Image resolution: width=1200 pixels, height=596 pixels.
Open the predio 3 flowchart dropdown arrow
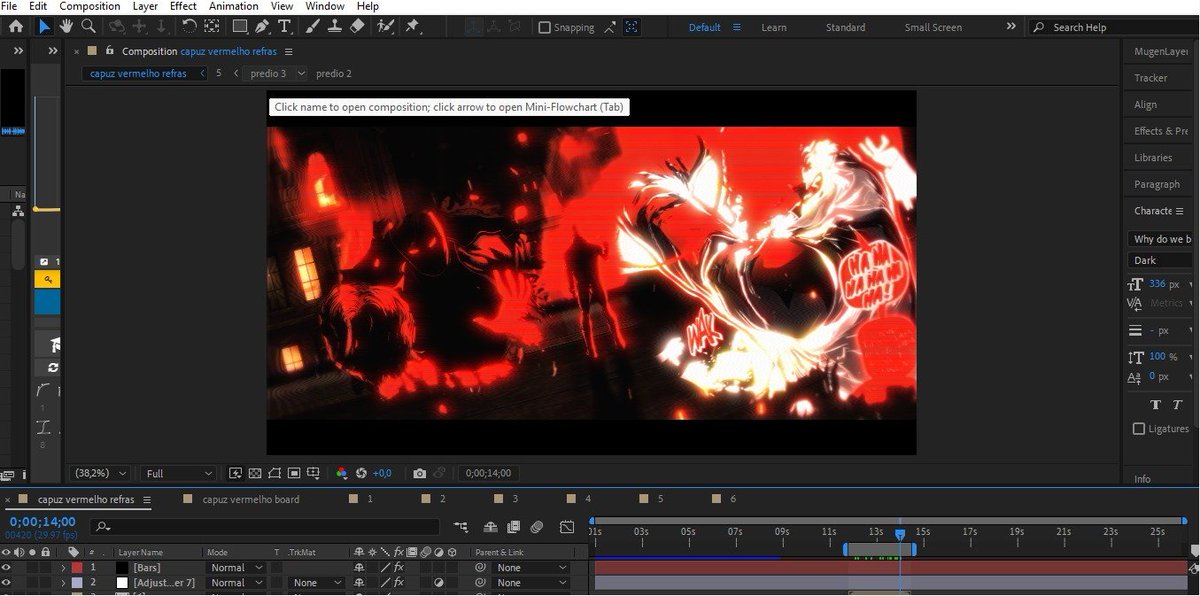[x=301, y=73]
